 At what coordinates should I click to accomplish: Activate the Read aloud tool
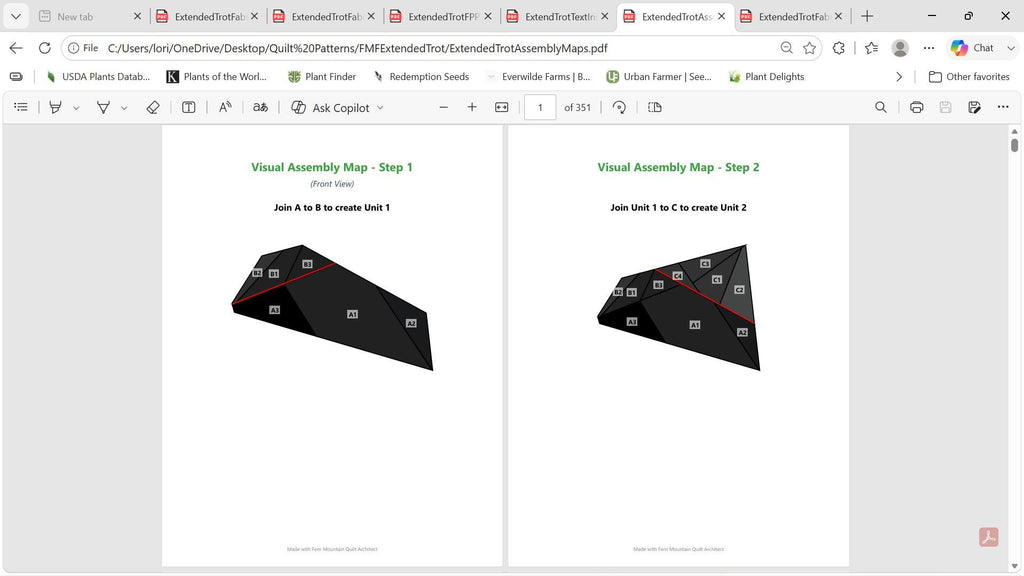[225, 107]
